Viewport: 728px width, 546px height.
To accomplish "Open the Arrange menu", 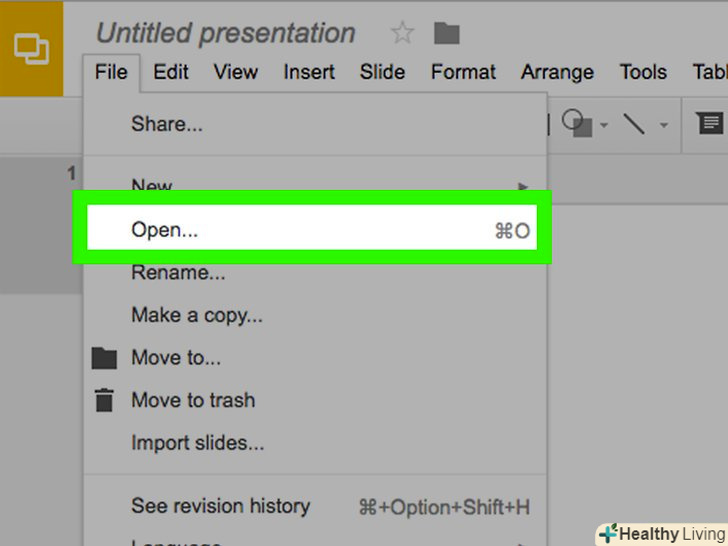I will (x=557, y=72).
